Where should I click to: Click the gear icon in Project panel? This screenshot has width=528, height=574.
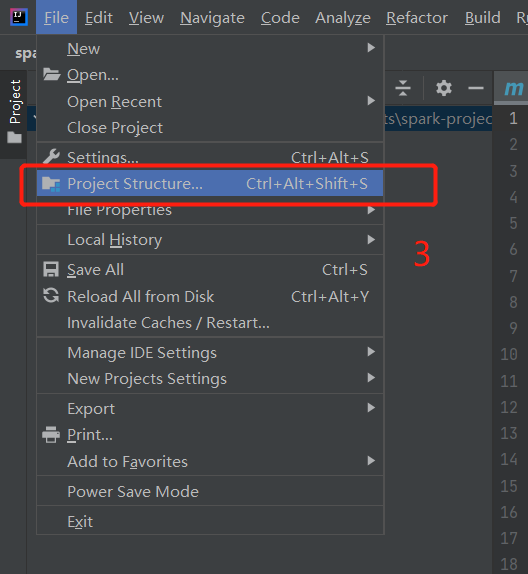[444, 88]
